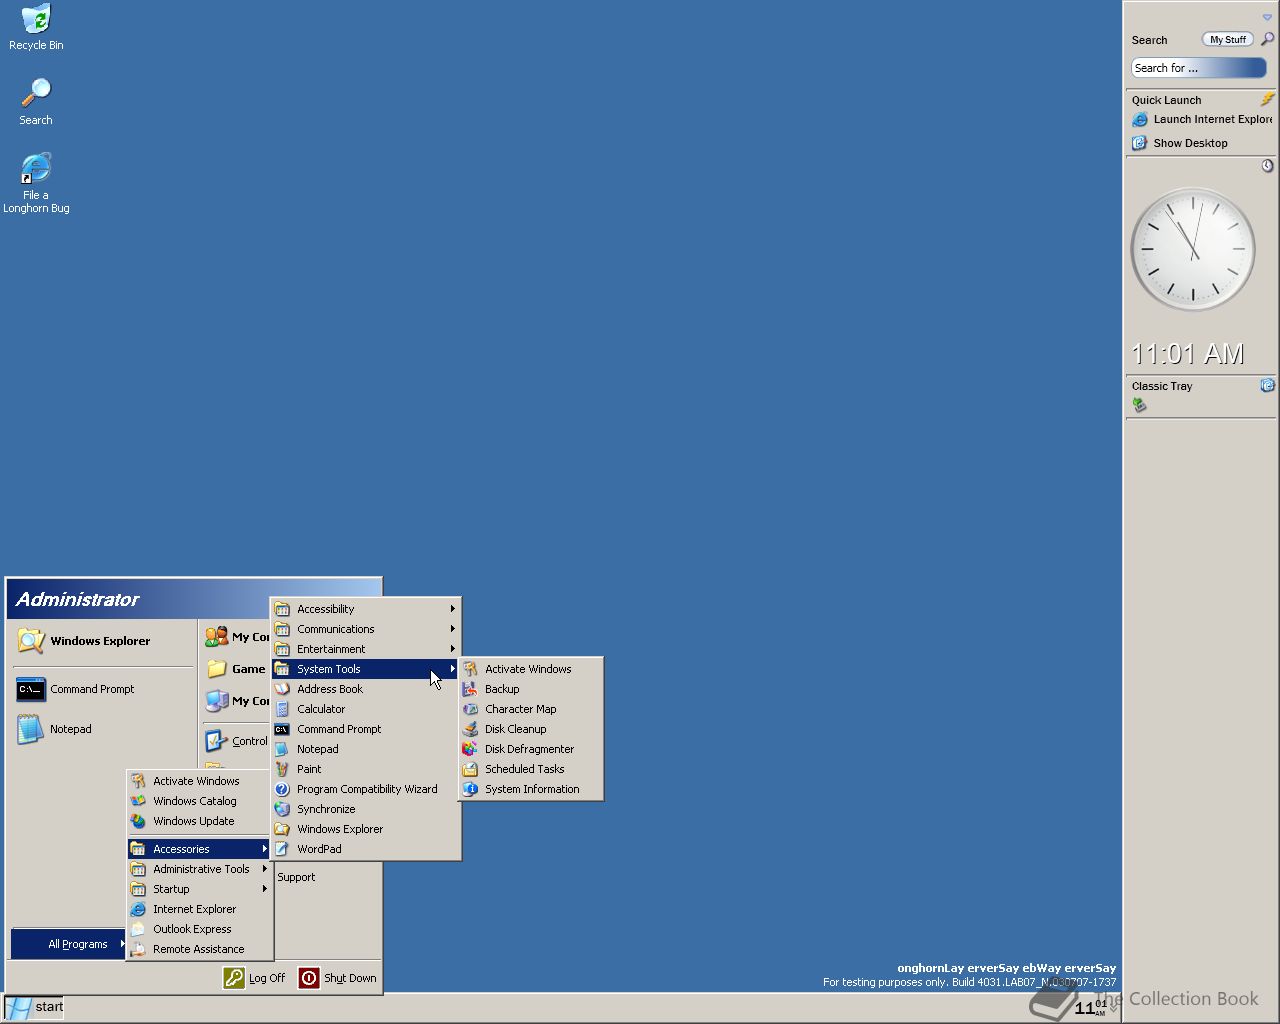
Task: Launch Backup from System Tools
Action: click(531, 689)
